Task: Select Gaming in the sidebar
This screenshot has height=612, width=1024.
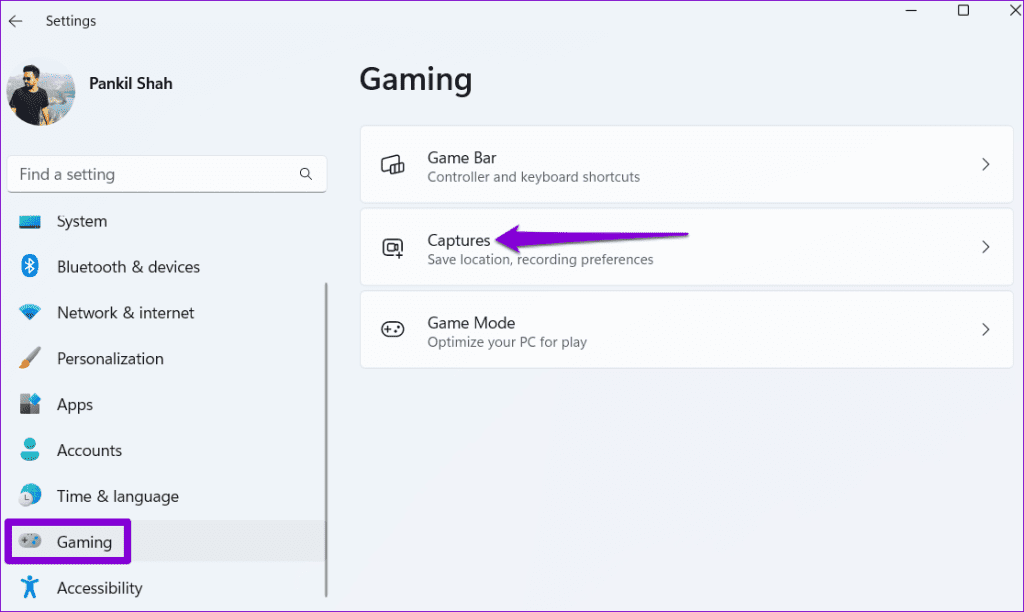Action: tap(84, 542)
